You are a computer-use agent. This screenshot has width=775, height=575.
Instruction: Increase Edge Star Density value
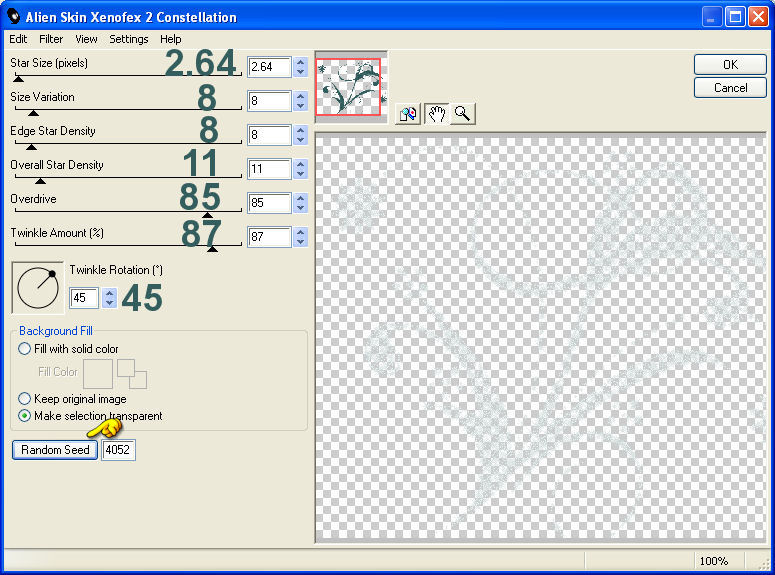coord(301,130)
